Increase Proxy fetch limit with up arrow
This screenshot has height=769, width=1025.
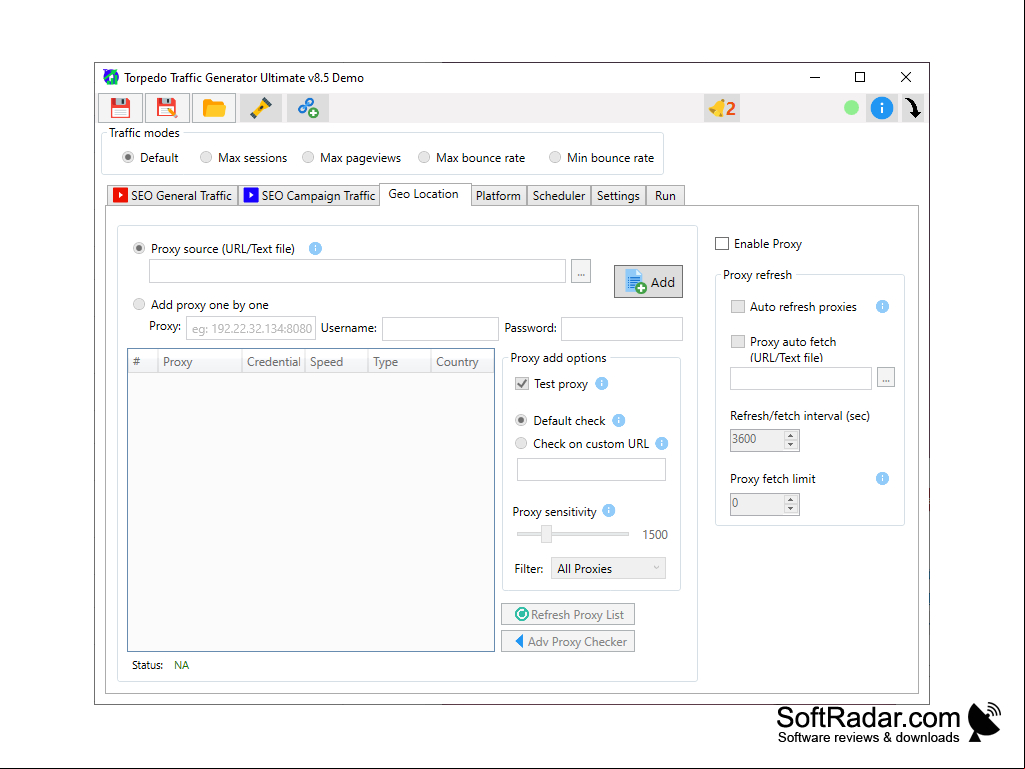791,500
